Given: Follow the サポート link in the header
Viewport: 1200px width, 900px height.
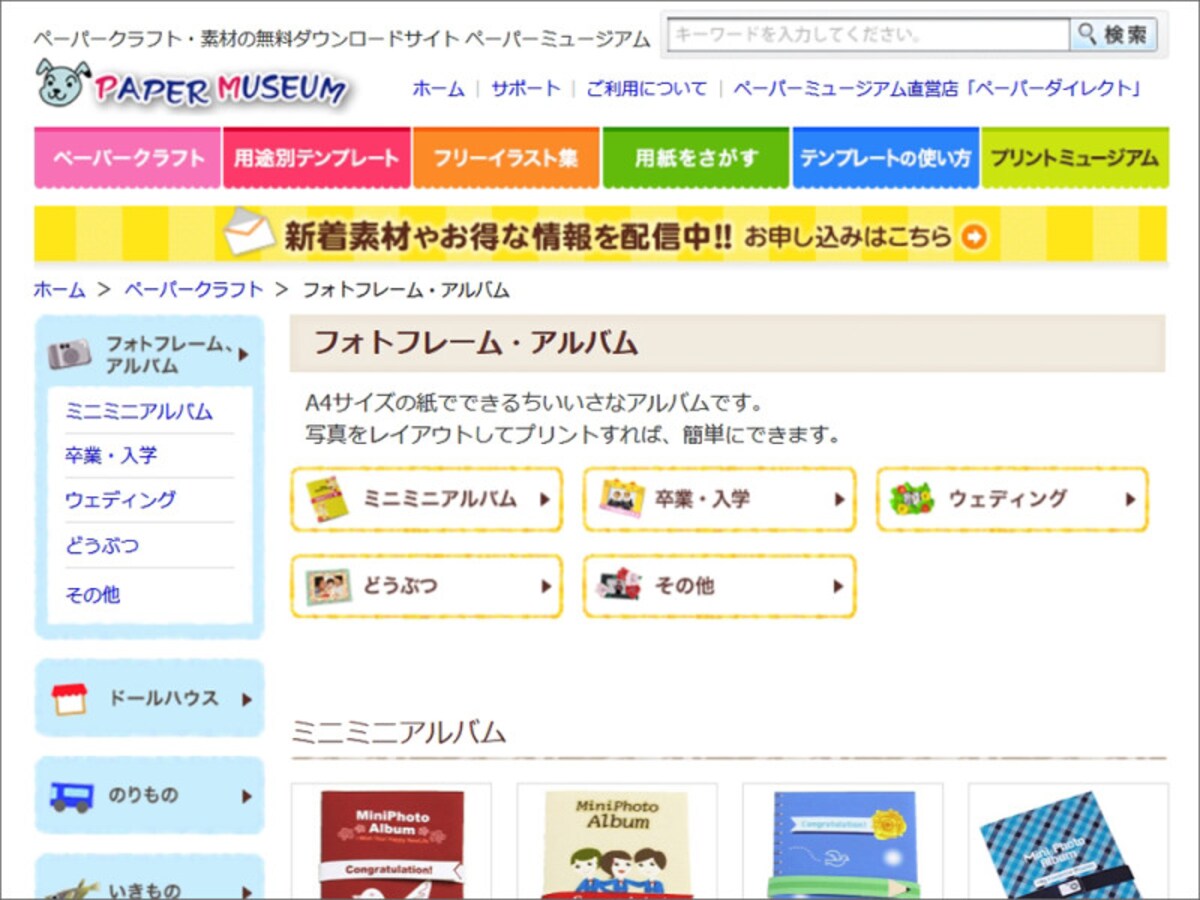Looking at the screenshot, I should [x=525, y=88].
